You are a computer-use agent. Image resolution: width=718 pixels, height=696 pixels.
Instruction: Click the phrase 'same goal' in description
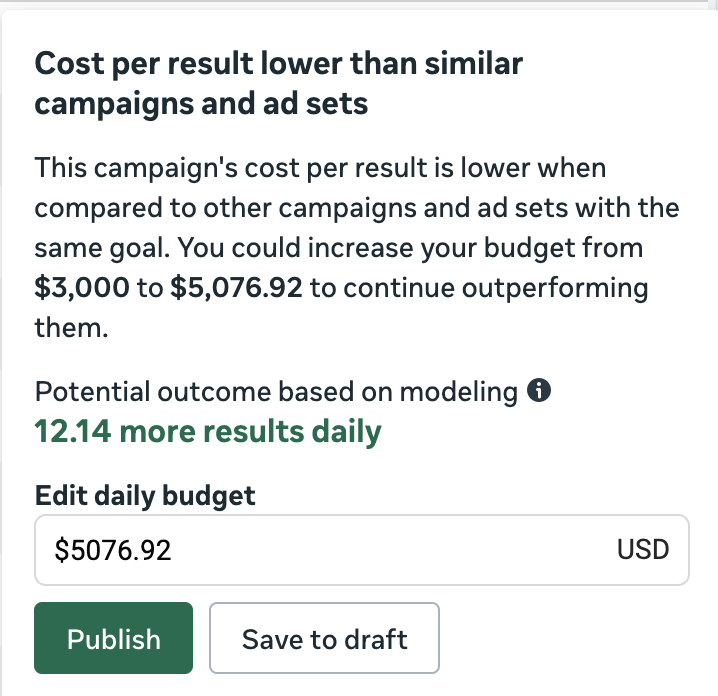click(x=102, y=248)
